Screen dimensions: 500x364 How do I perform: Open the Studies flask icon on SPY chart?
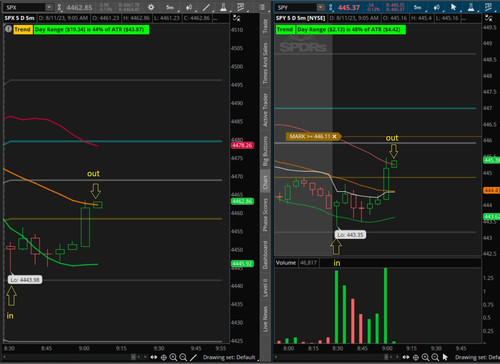tap(471, 7)
